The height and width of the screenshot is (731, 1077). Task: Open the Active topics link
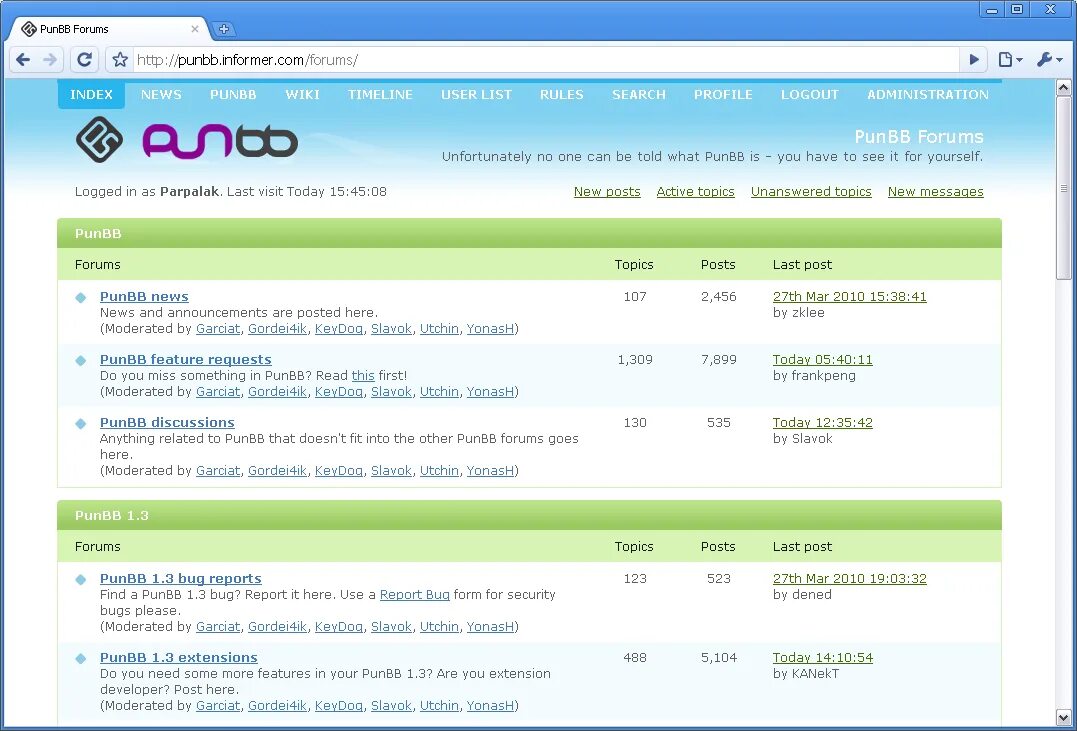[695, 192]
